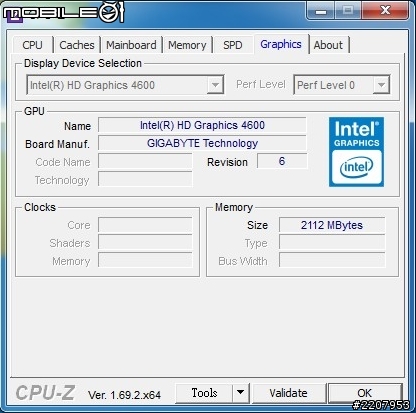Show the About tab
The width and height of the screenshot is (416, 413).
pyautogui.click(x=328, y=45)
